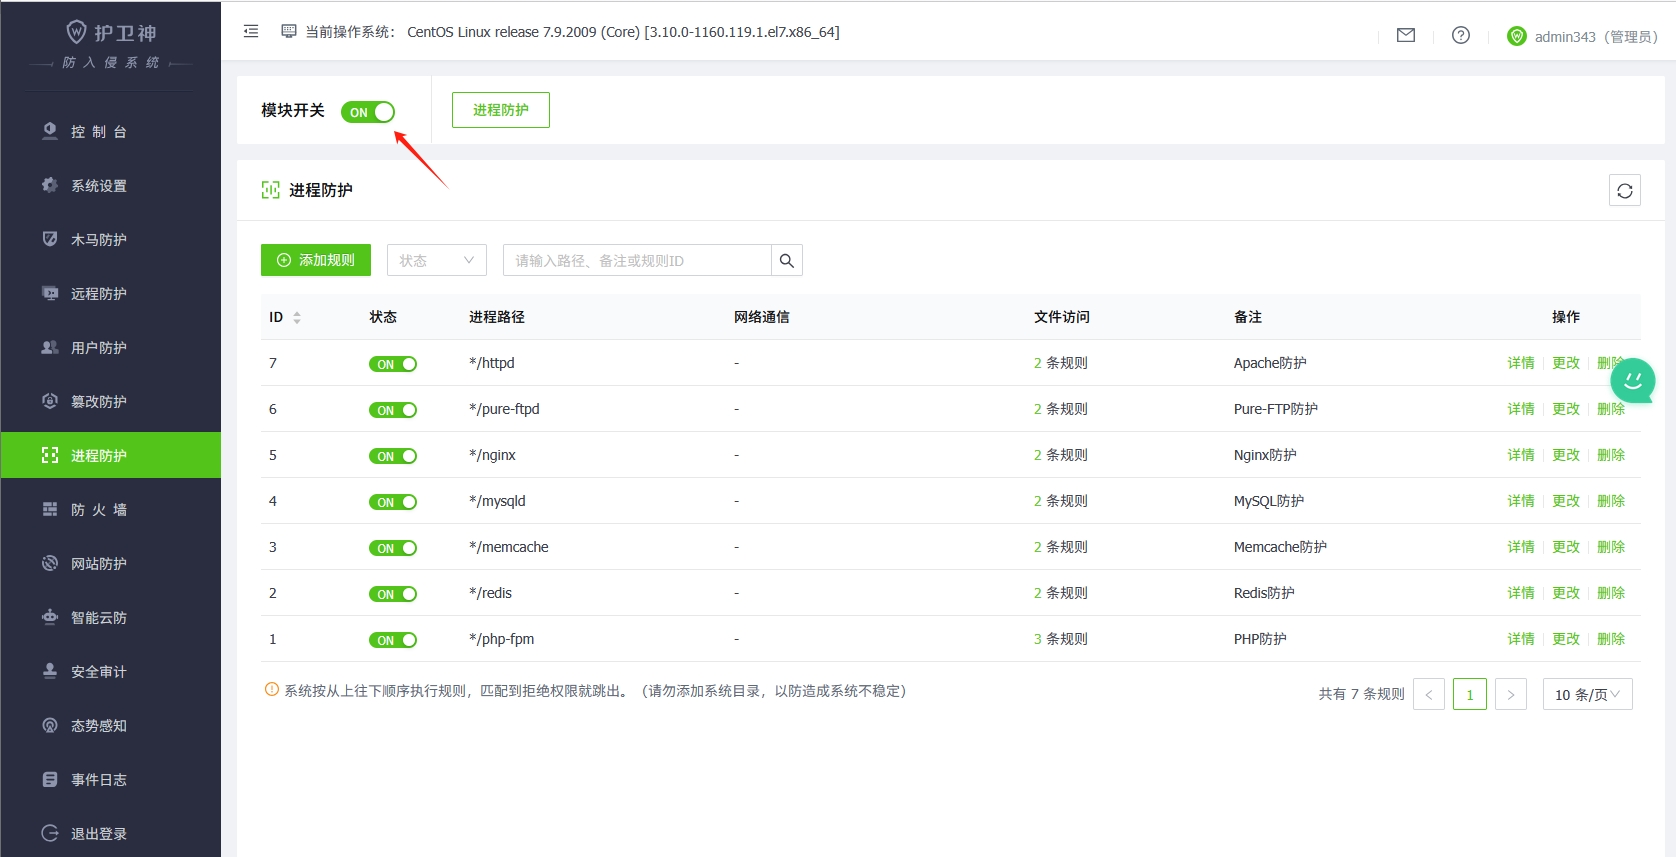The height and width of the screenshot is (857, 1676).
Task: Open 详情 for the Apache防护 rule
Action: [1521, 363]
